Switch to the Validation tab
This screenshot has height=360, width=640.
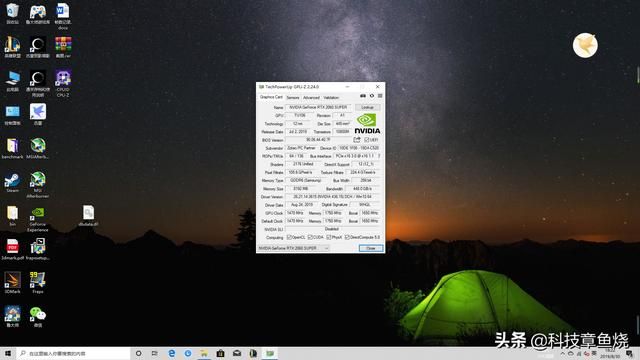coord(331,98)
